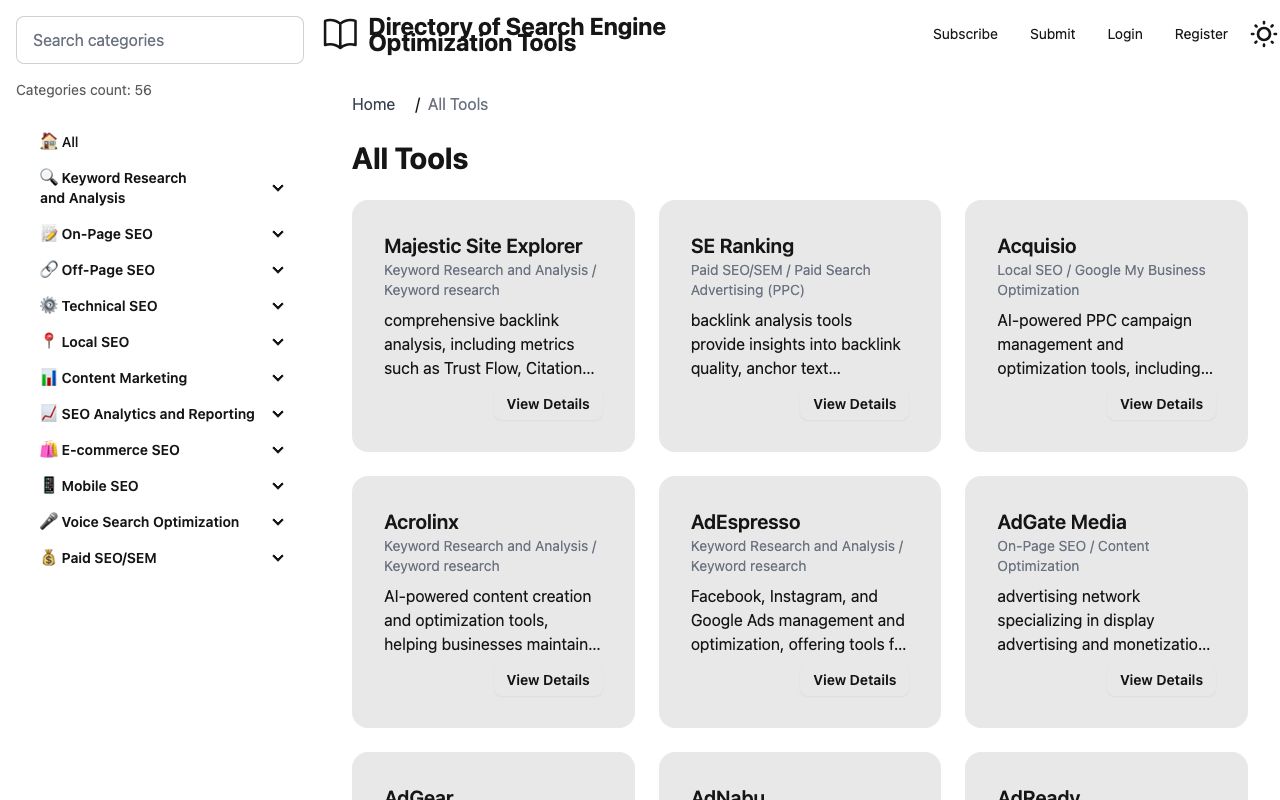Select the All category label

[70, 142]
